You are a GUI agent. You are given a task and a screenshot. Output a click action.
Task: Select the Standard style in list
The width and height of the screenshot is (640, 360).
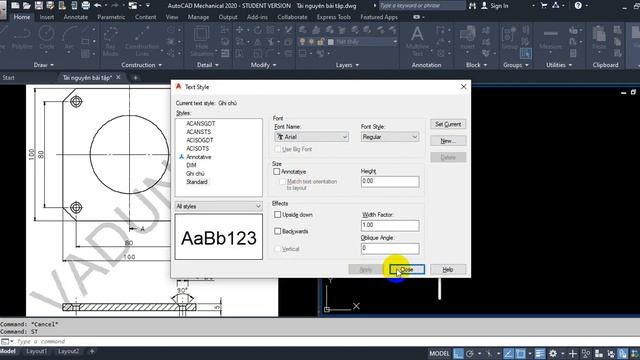point(197,182)
